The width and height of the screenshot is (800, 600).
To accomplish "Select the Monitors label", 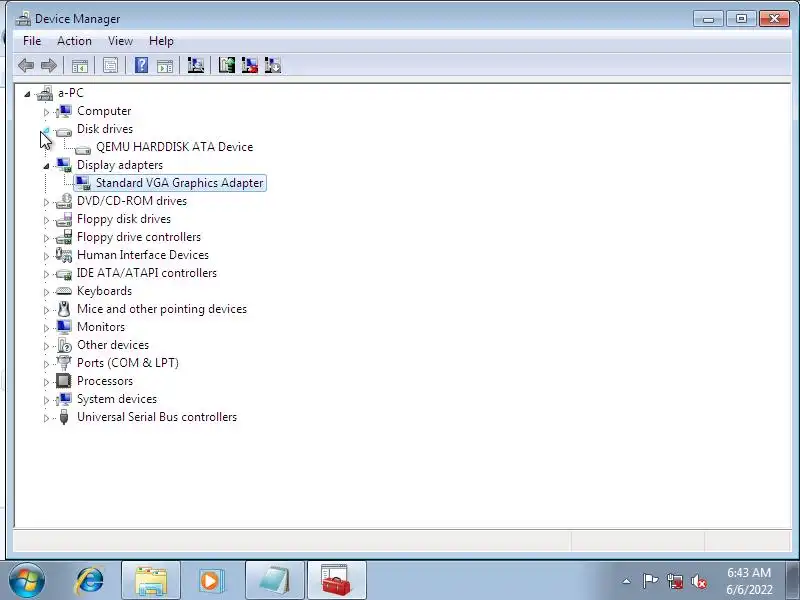I will tap(101, 327).
